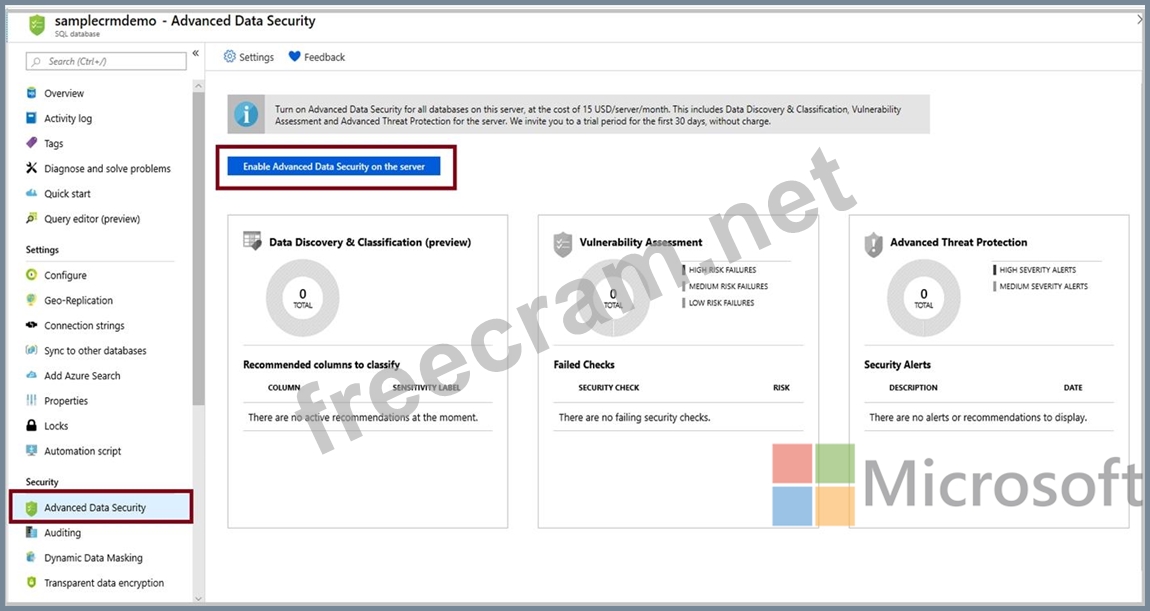The width and height of the screenshot is (1150, 611).
Task: Go to Geo-Replication settings
Action: [x=78, y=300]
